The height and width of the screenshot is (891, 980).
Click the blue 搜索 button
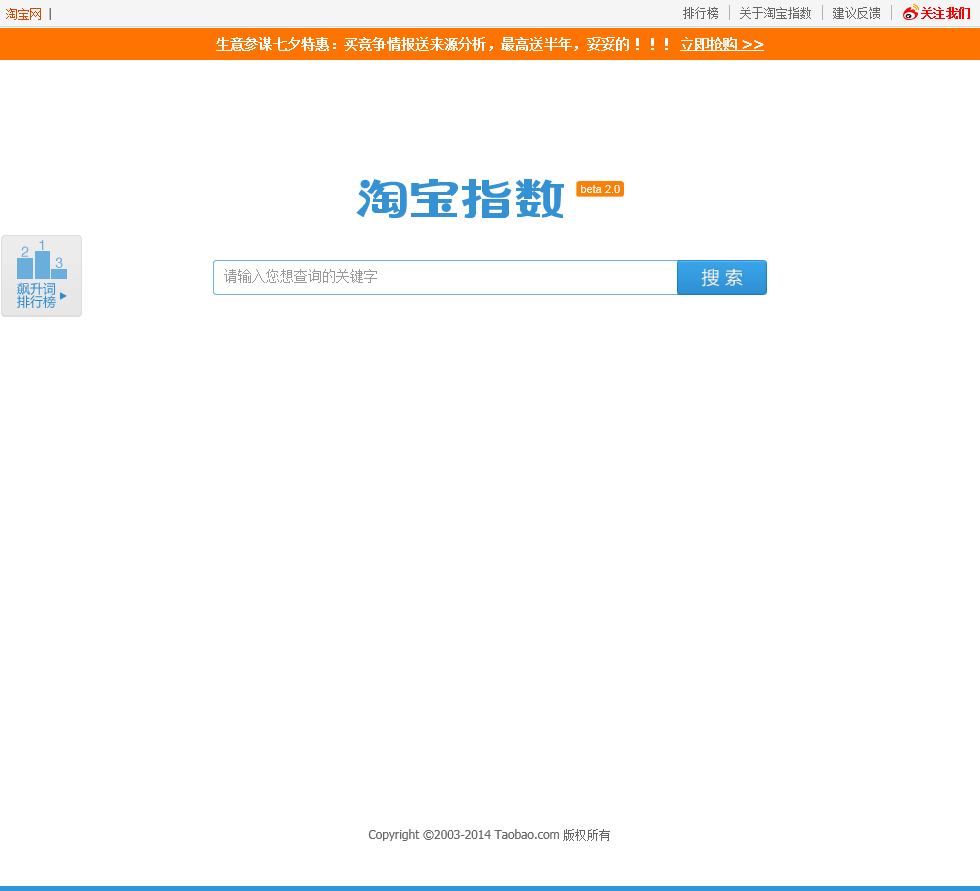point(722,277)
